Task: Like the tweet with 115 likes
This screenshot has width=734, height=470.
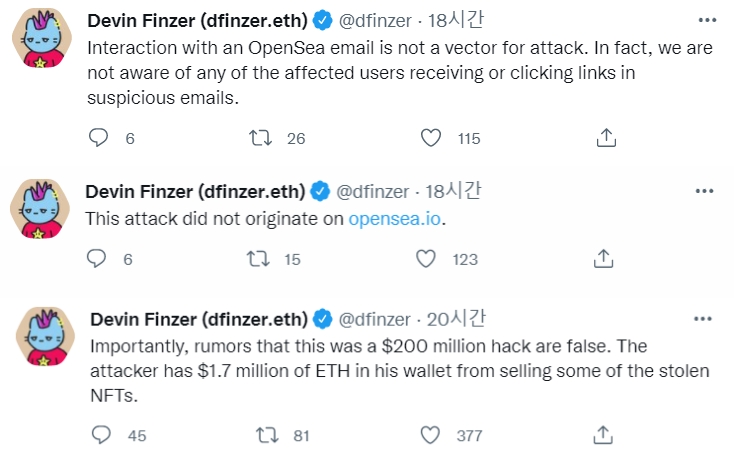Action: [431, 138]
